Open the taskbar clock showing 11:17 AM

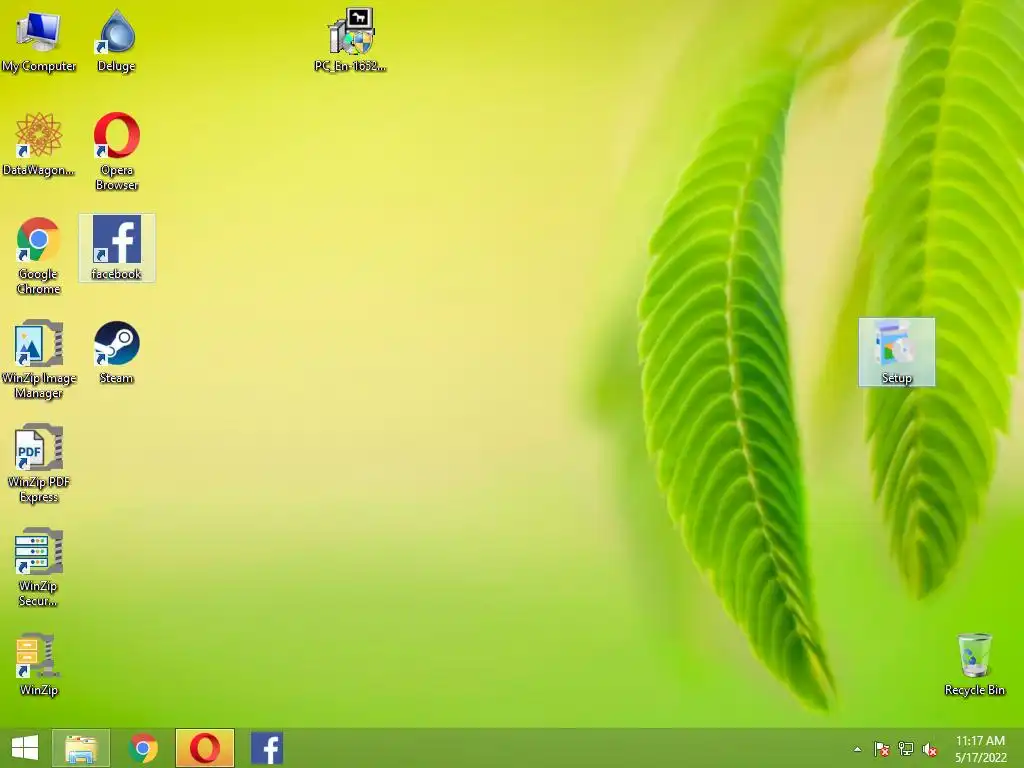pyautogui.click(x=980, y=749)
